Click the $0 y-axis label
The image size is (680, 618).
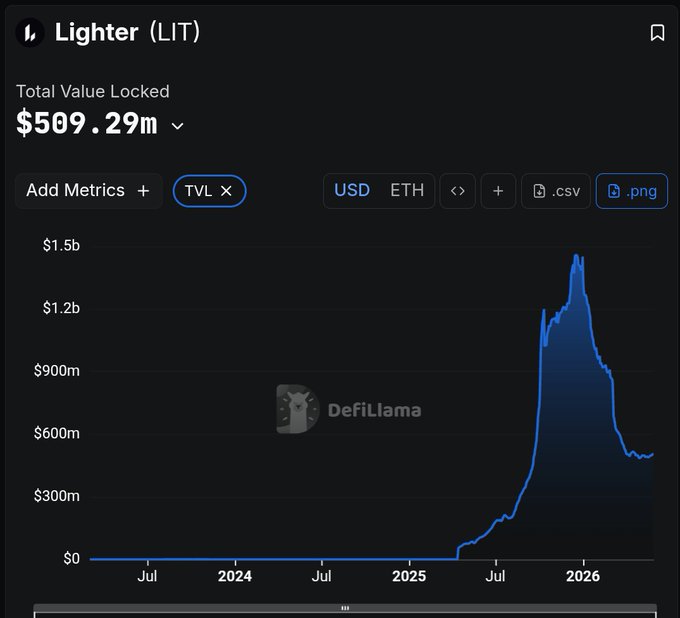point(72,558)
